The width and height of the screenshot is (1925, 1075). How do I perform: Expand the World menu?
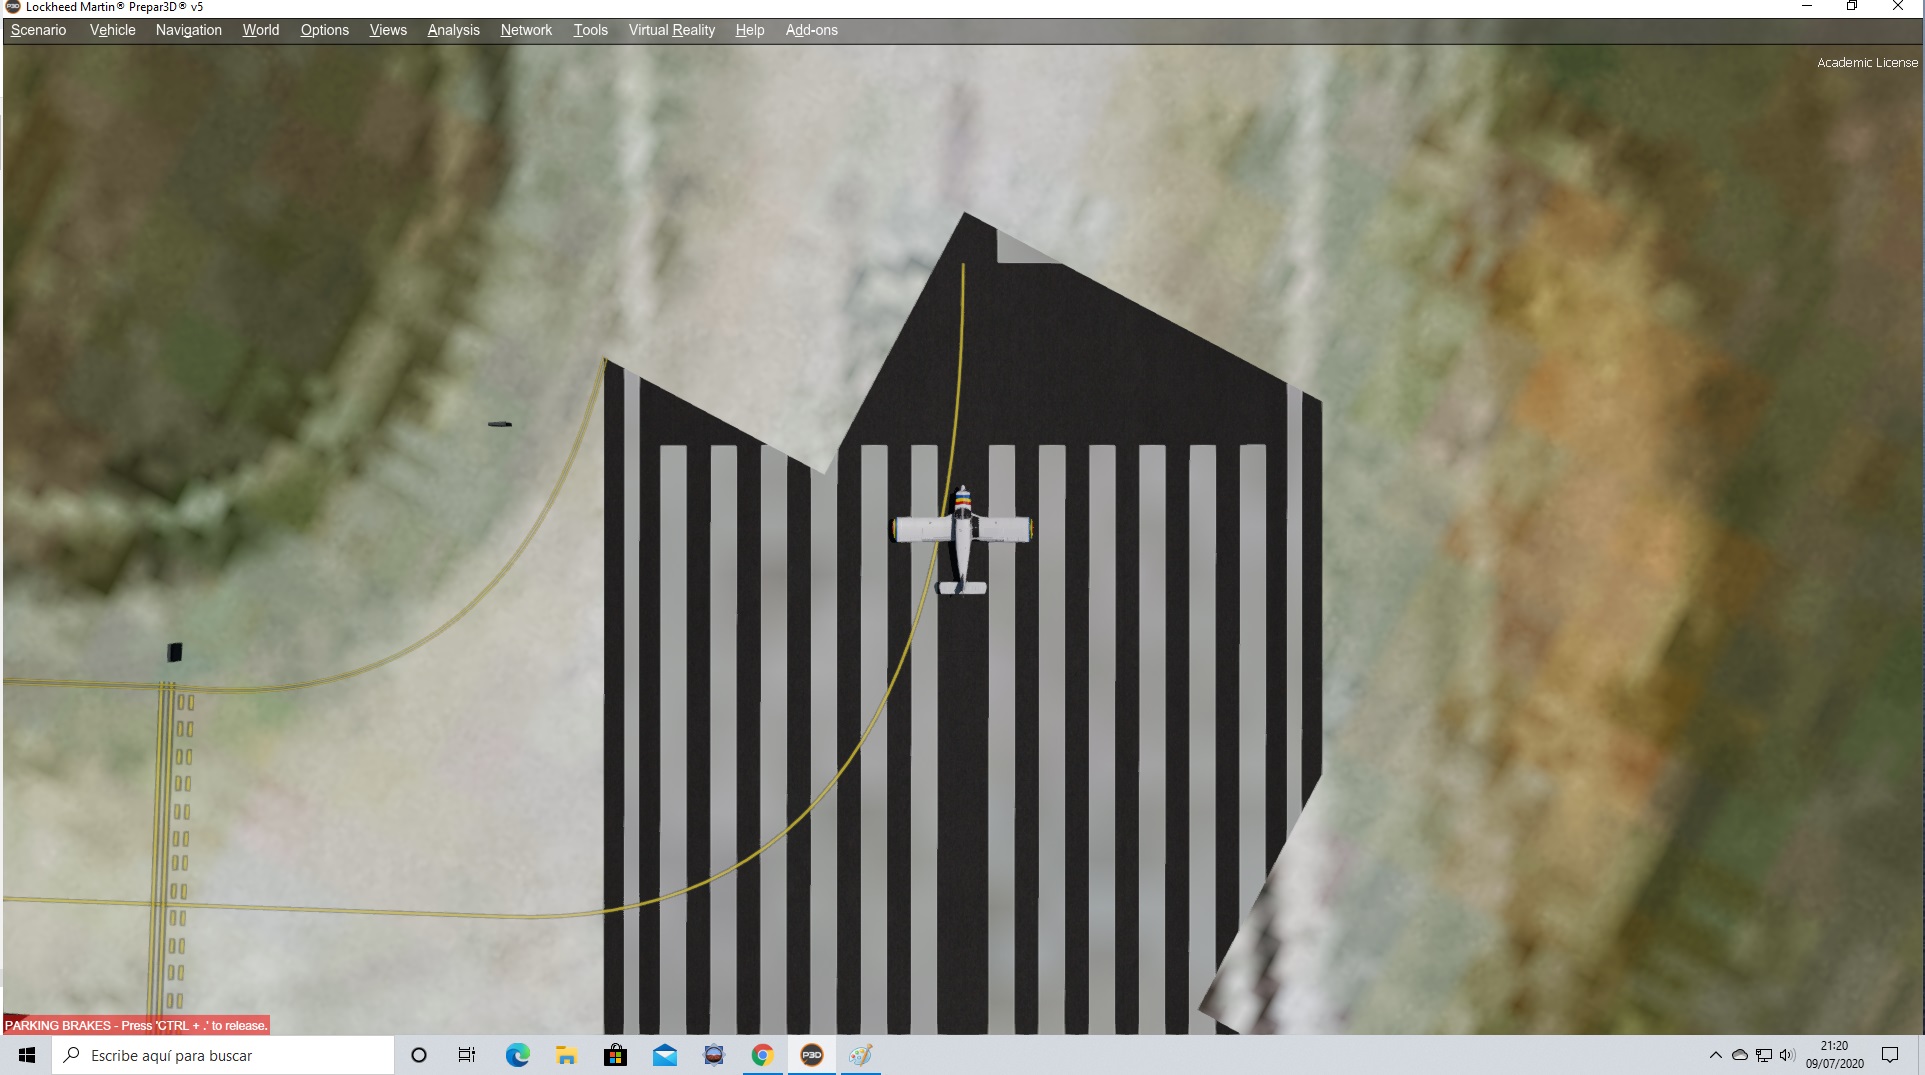[x=260, y=30]
